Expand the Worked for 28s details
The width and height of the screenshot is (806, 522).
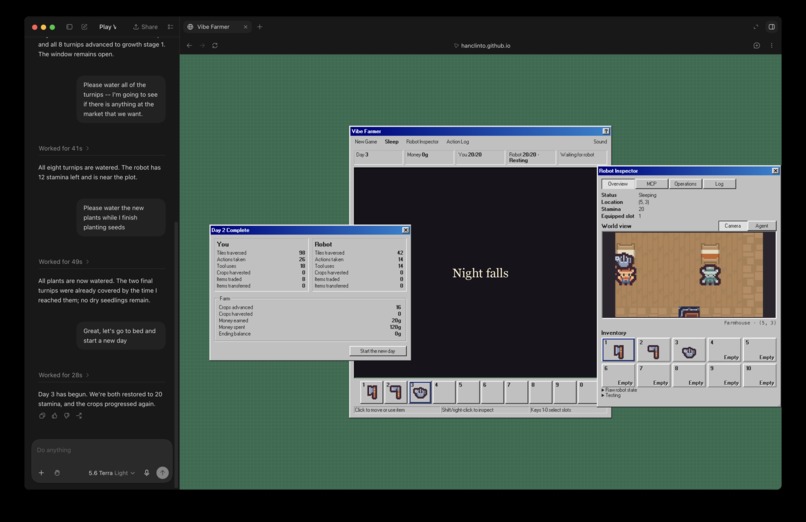[64, 375]
